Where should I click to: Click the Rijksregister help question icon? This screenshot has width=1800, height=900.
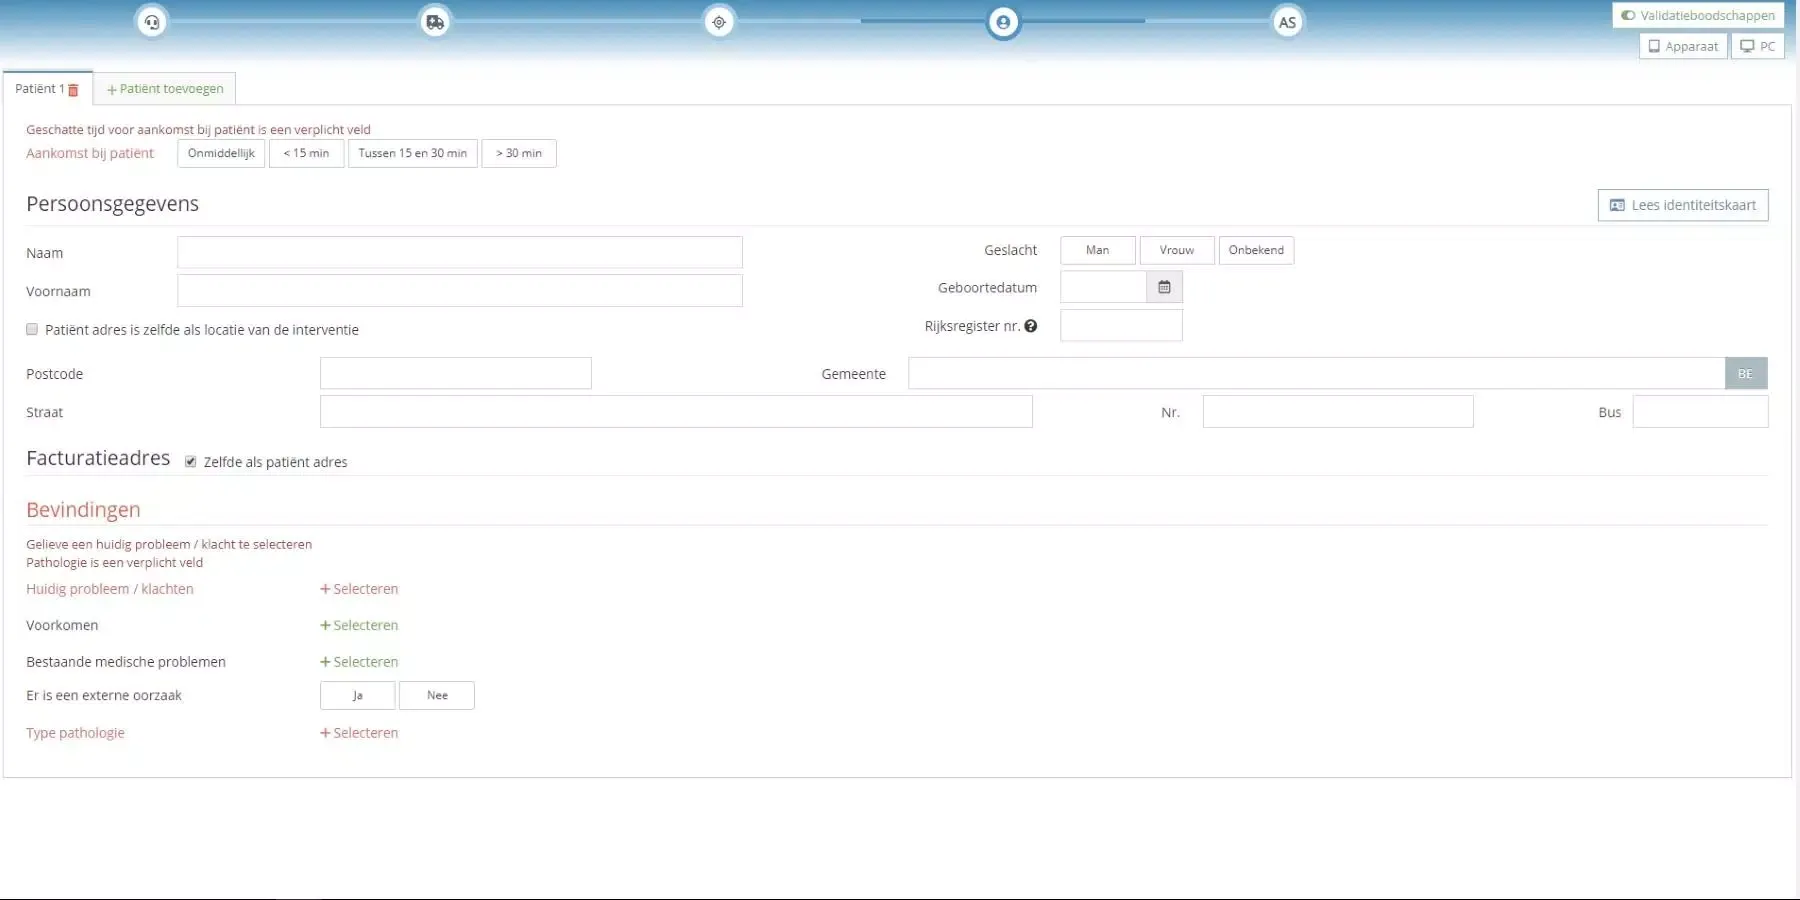click(1031, 326)
